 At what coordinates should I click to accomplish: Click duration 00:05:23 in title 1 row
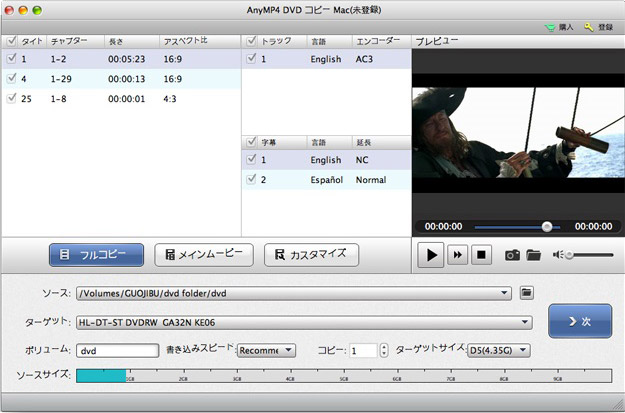126,59
